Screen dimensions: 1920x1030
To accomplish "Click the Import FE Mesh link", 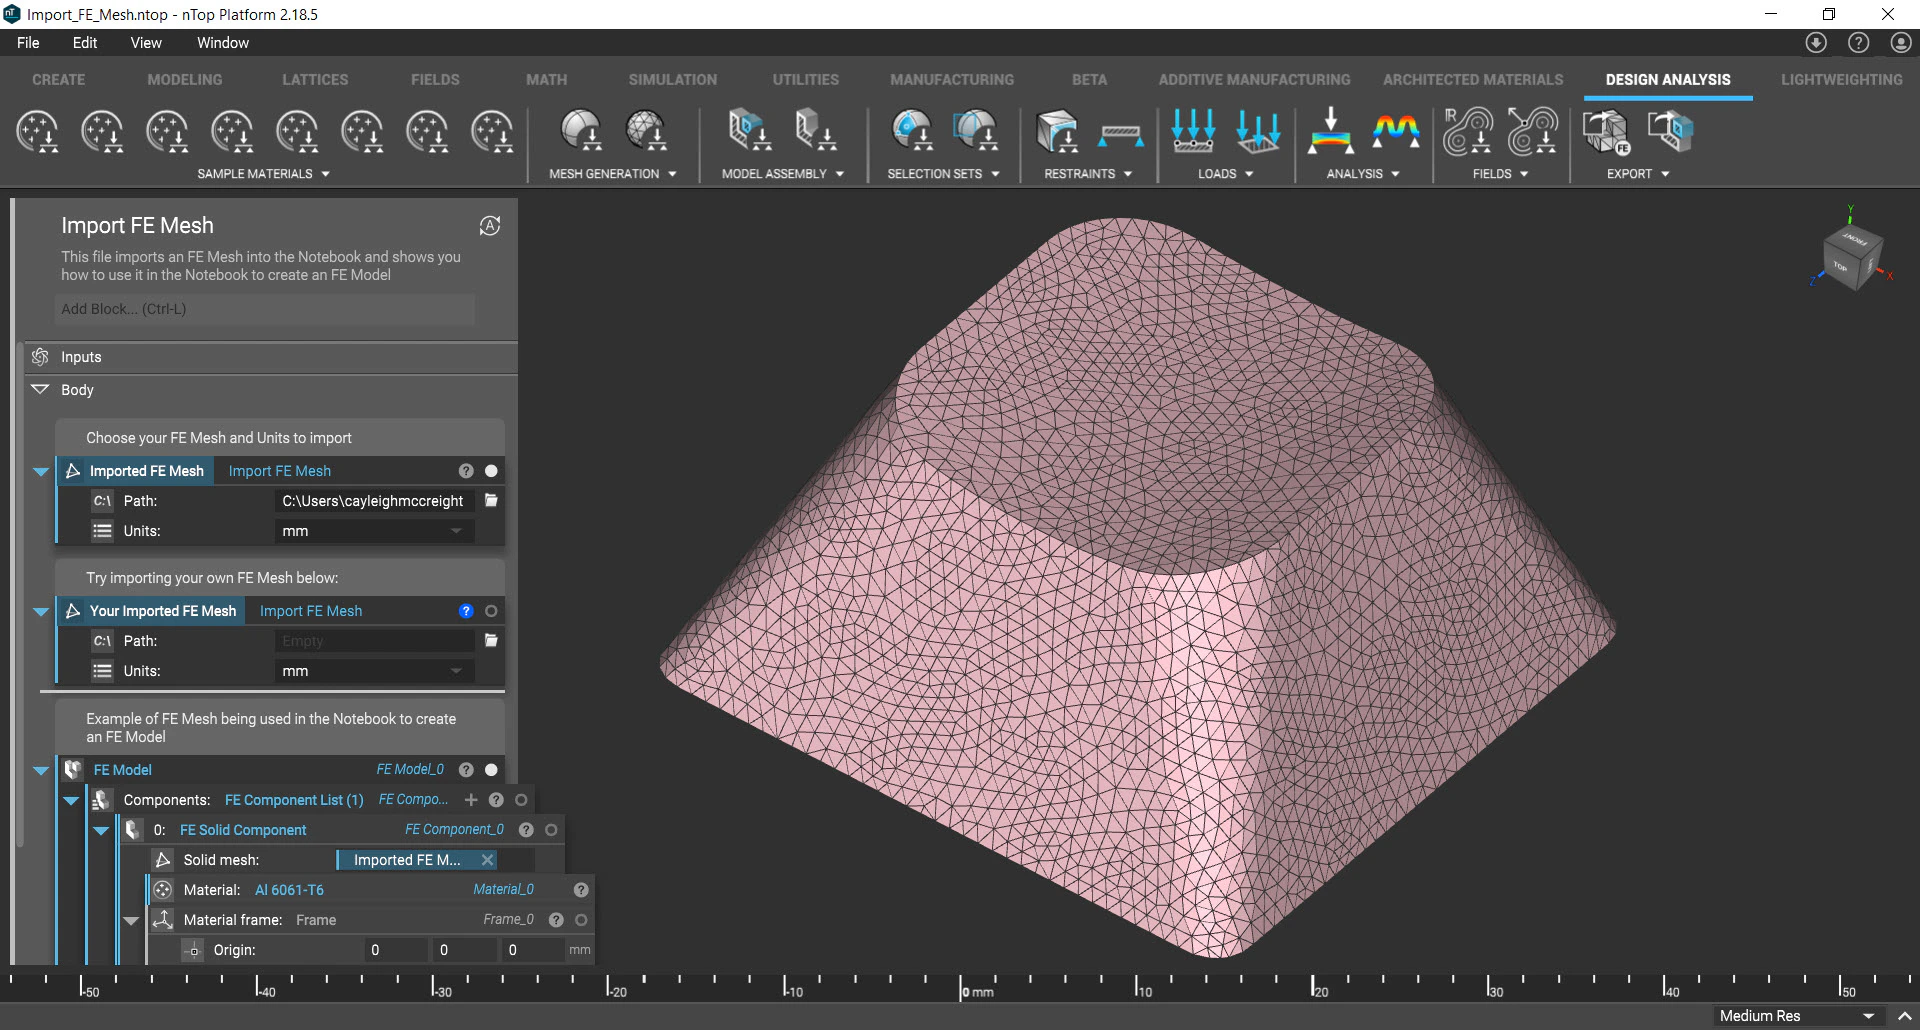I will [280, 470].
